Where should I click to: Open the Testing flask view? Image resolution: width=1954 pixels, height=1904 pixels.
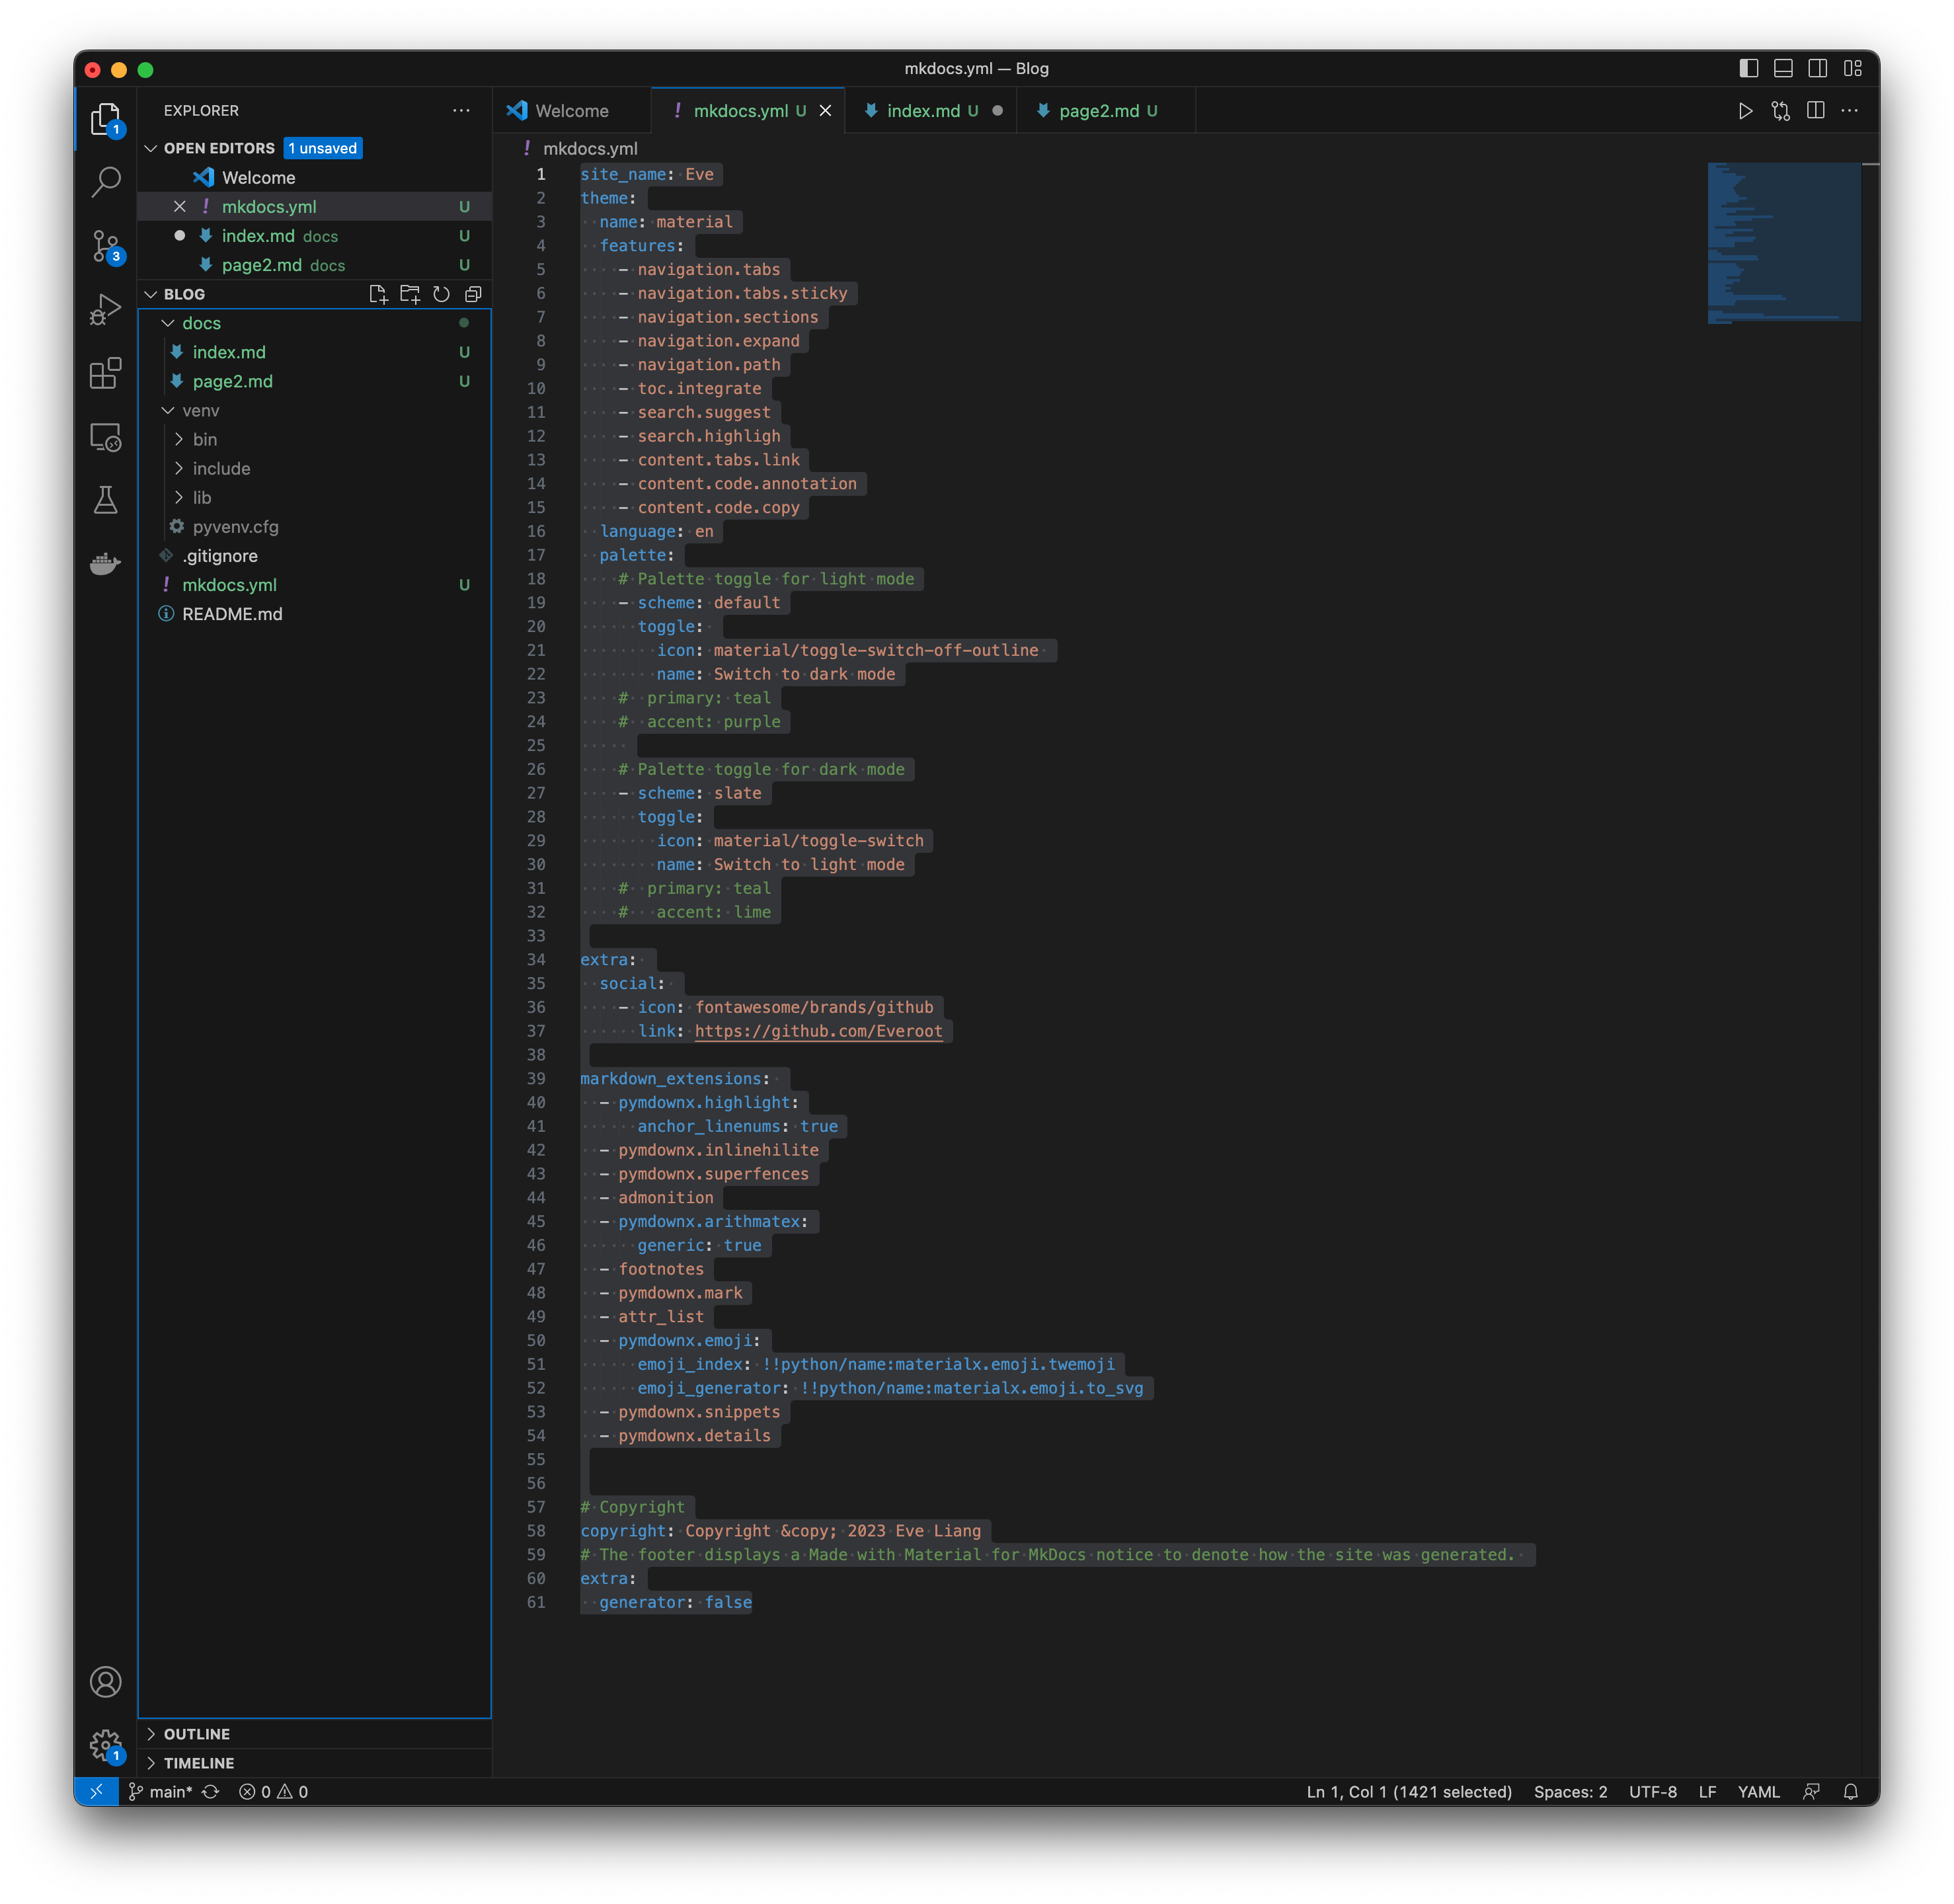(x=105, y=500)
